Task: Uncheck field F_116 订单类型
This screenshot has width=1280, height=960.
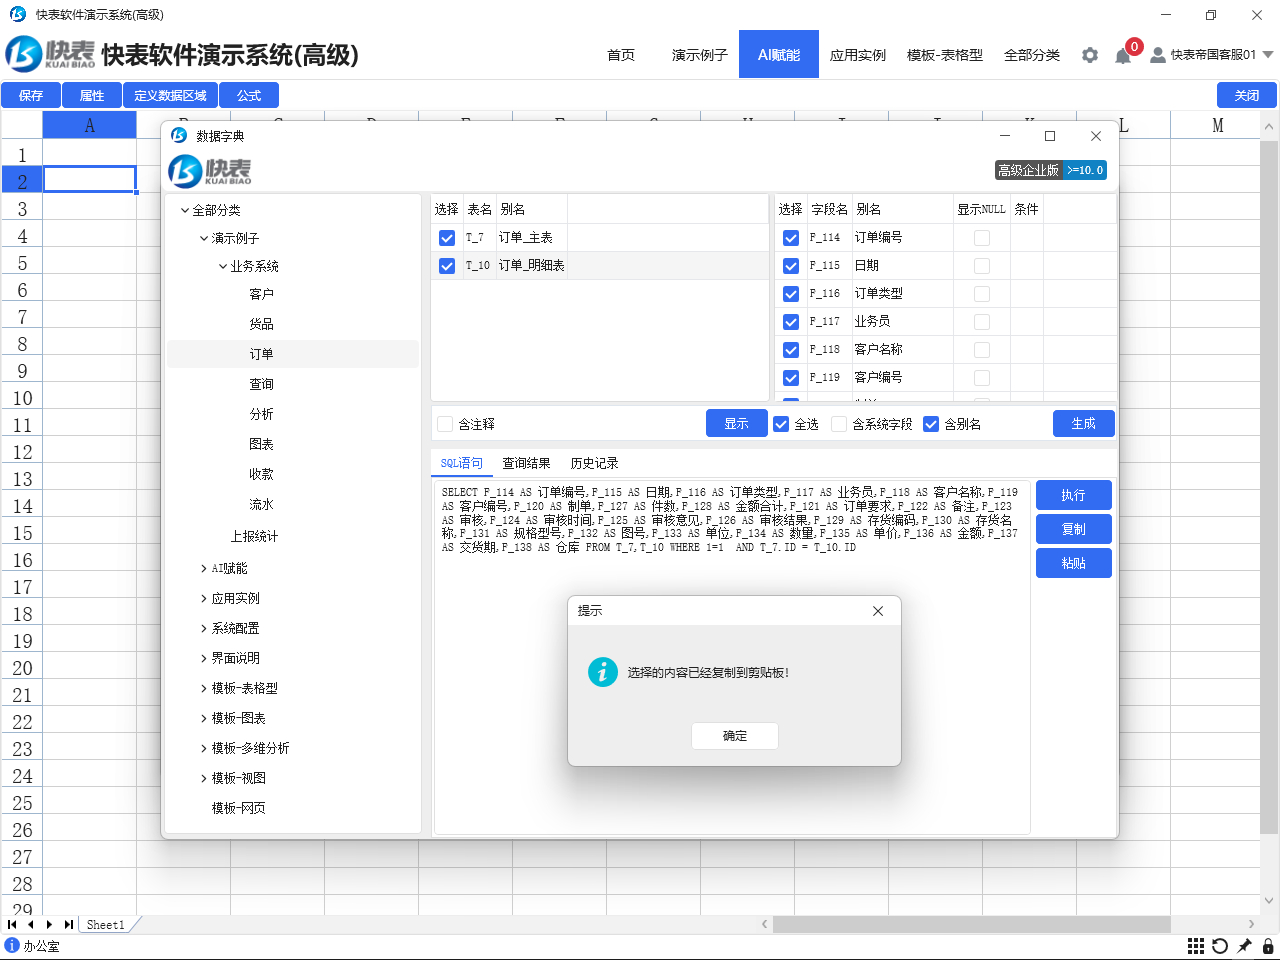Action: (791, 294)
